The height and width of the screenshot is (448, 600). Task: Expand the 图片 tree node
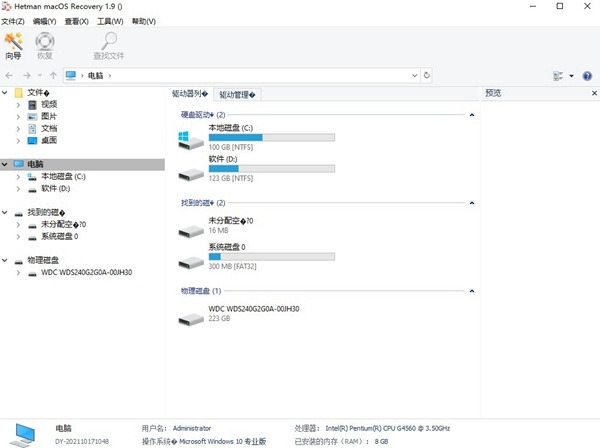pos(18,116)
